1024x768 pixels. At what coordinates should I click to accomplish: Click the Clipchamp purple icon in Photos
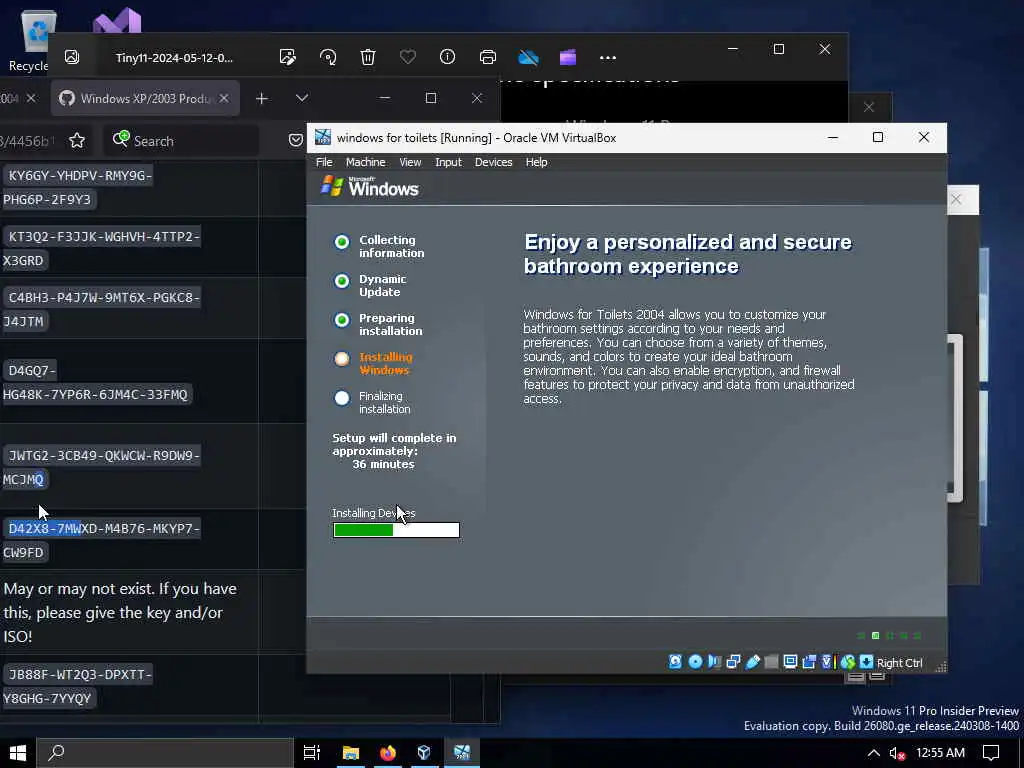[x=568, y=57]
